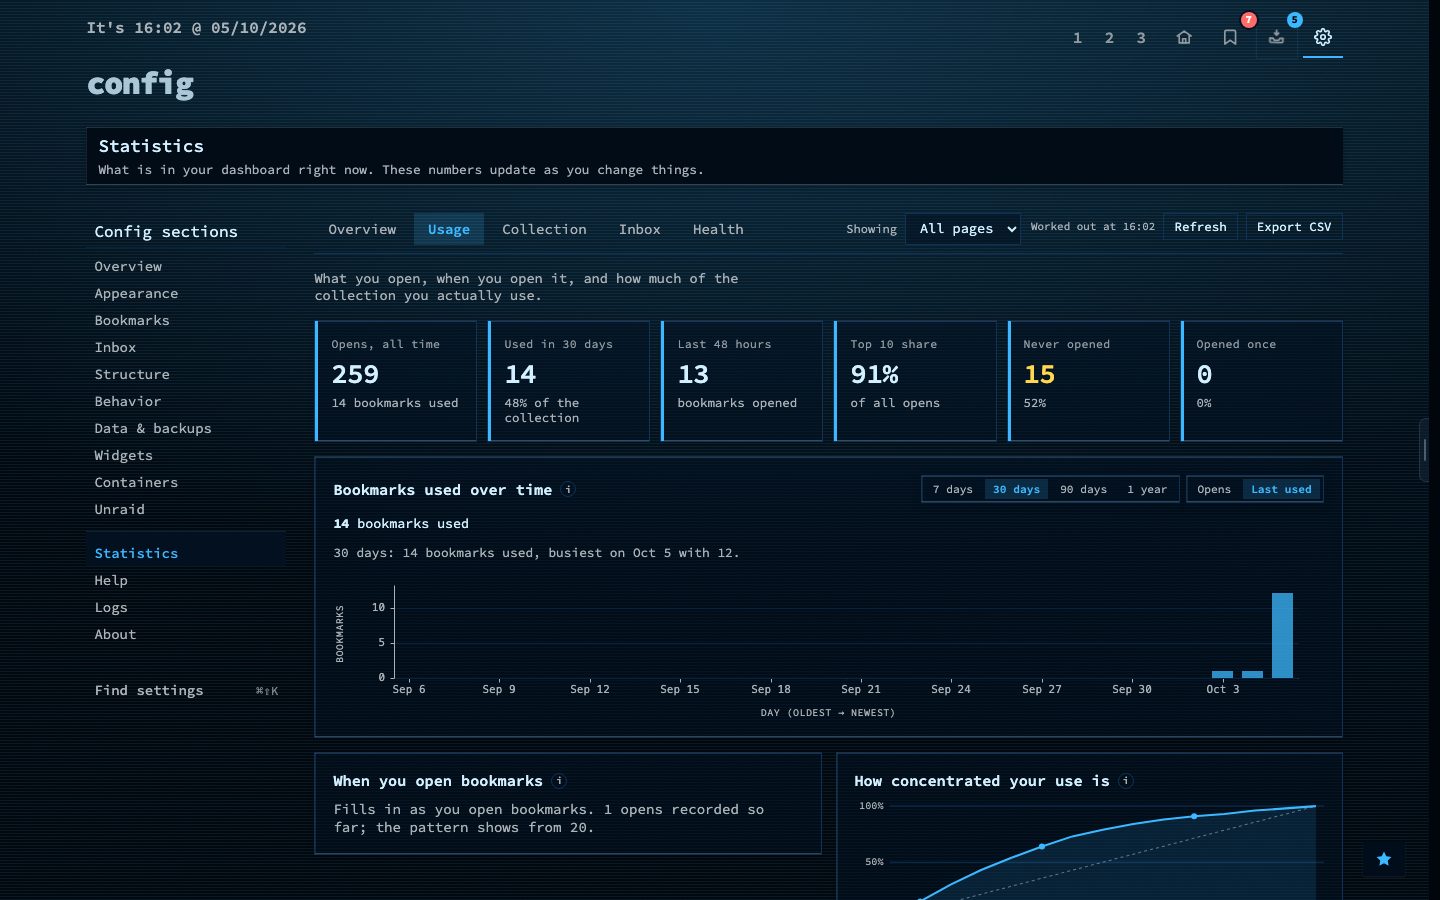
Task: Set the chart range to 30 days
Action: [1016, 489]
